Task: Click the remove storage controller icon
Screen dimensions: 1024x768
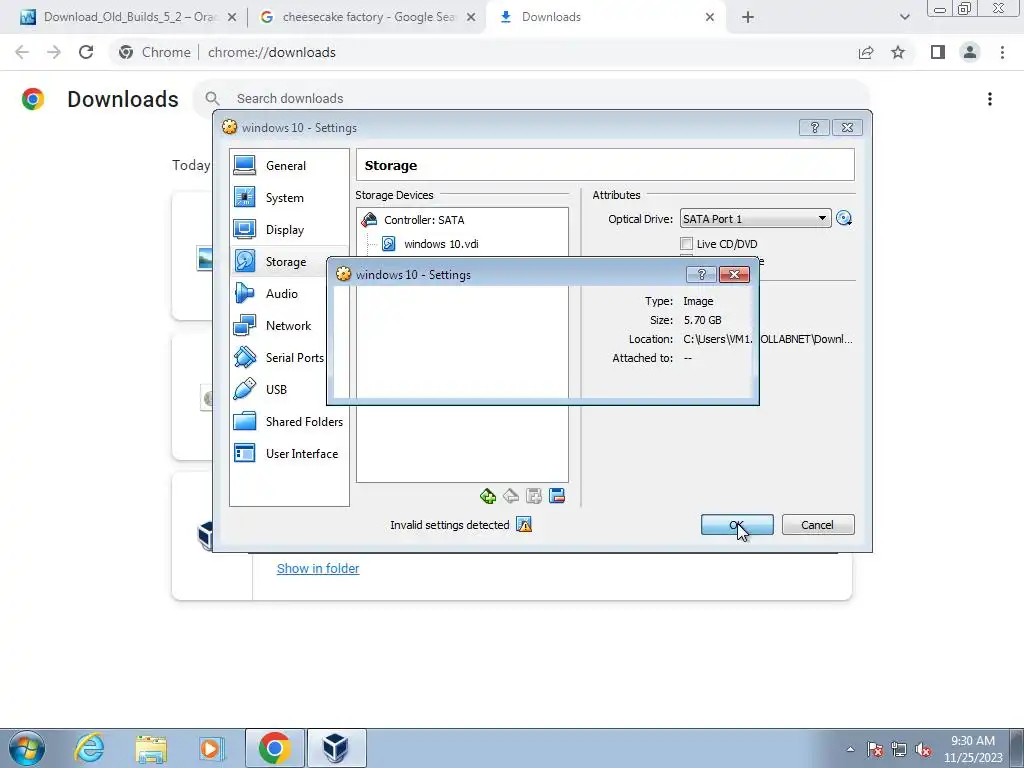Action: click(x=557, y=496)
